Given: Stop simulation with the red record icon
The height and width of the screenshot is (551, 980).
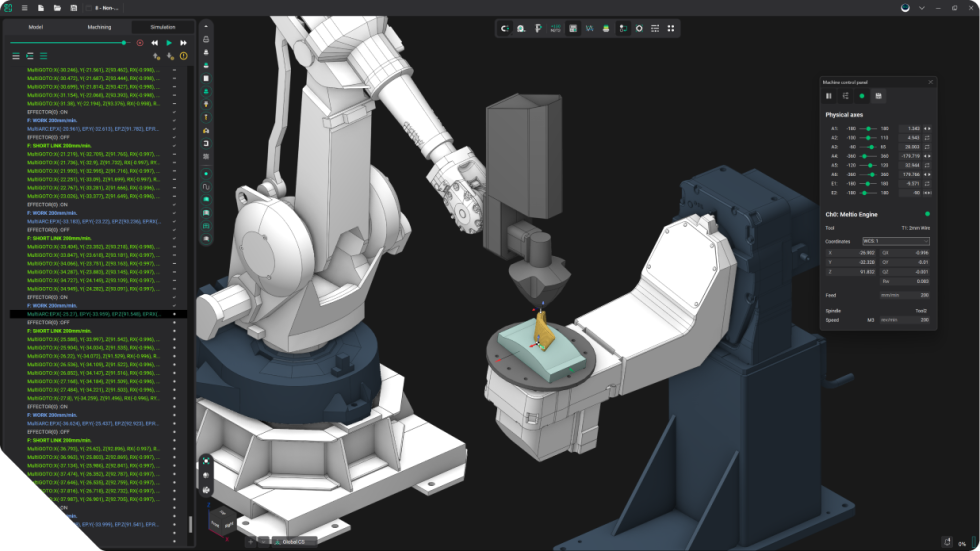Looking at the screenshot, I should pos(140,43).
